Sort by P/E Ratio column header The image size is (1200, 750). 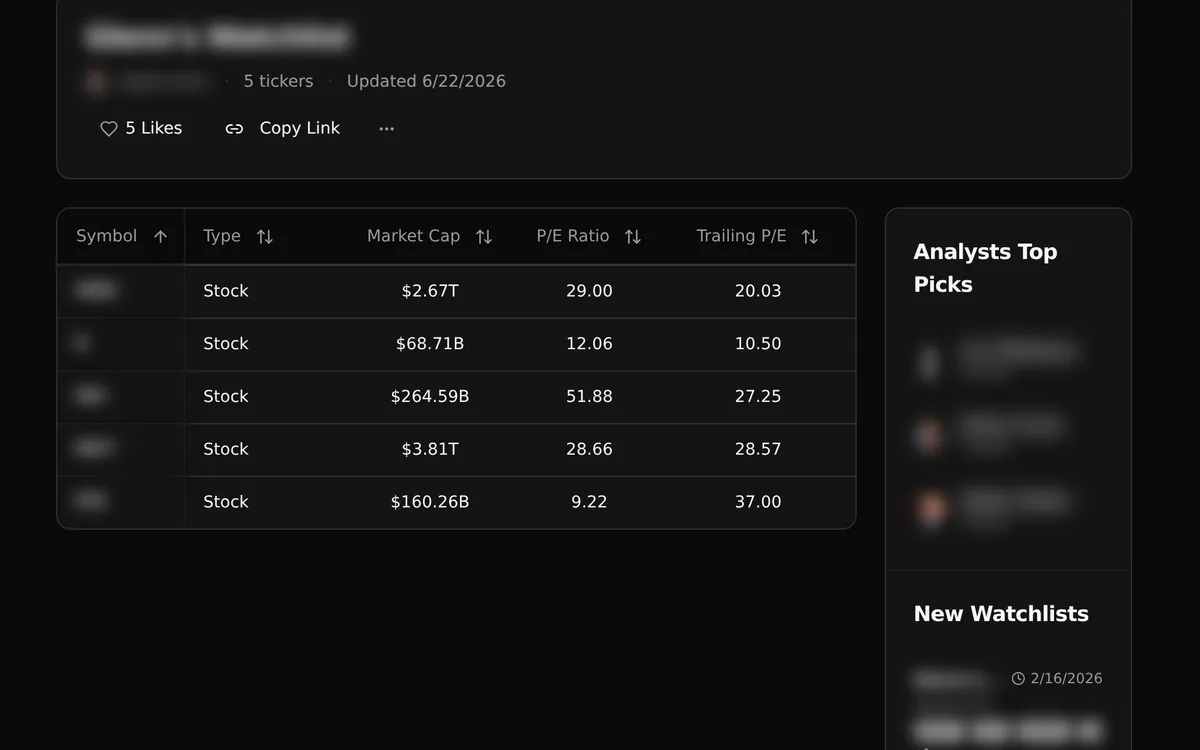point(589,236)
